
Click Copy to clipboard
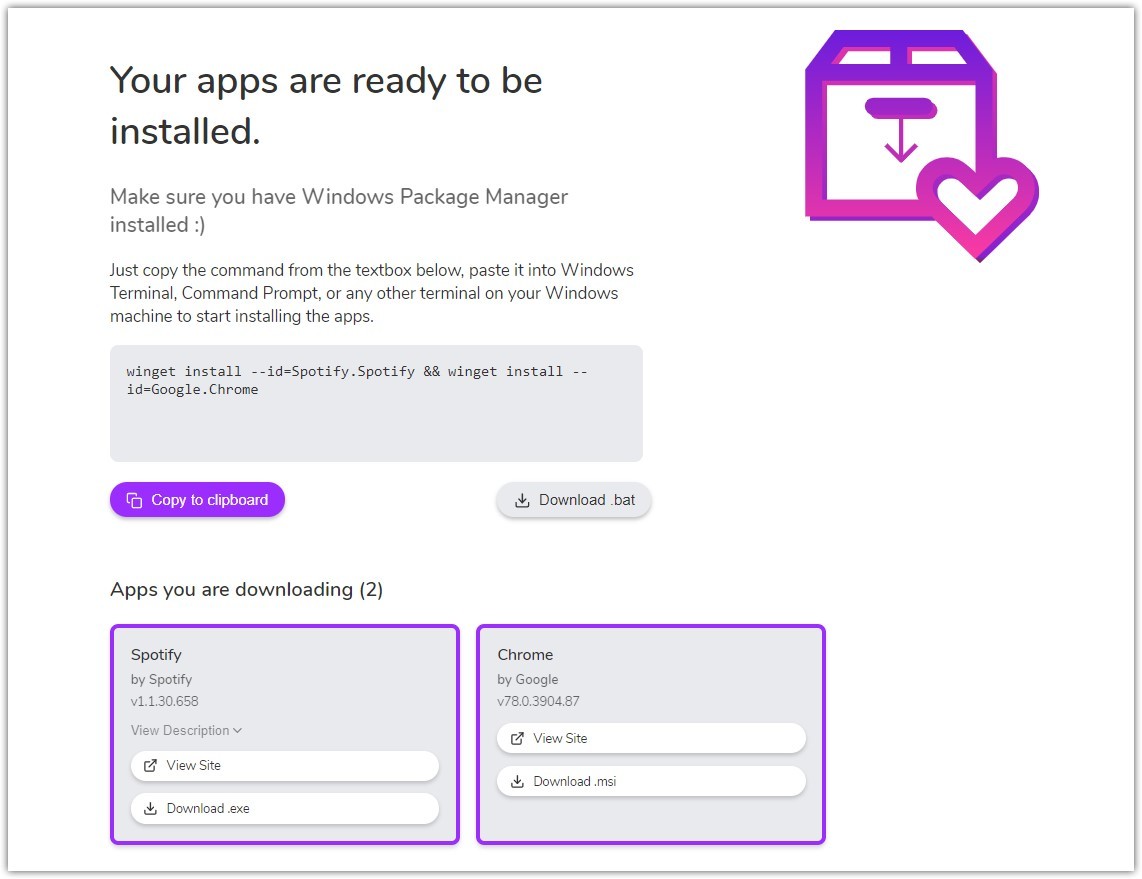click(196, 499)
